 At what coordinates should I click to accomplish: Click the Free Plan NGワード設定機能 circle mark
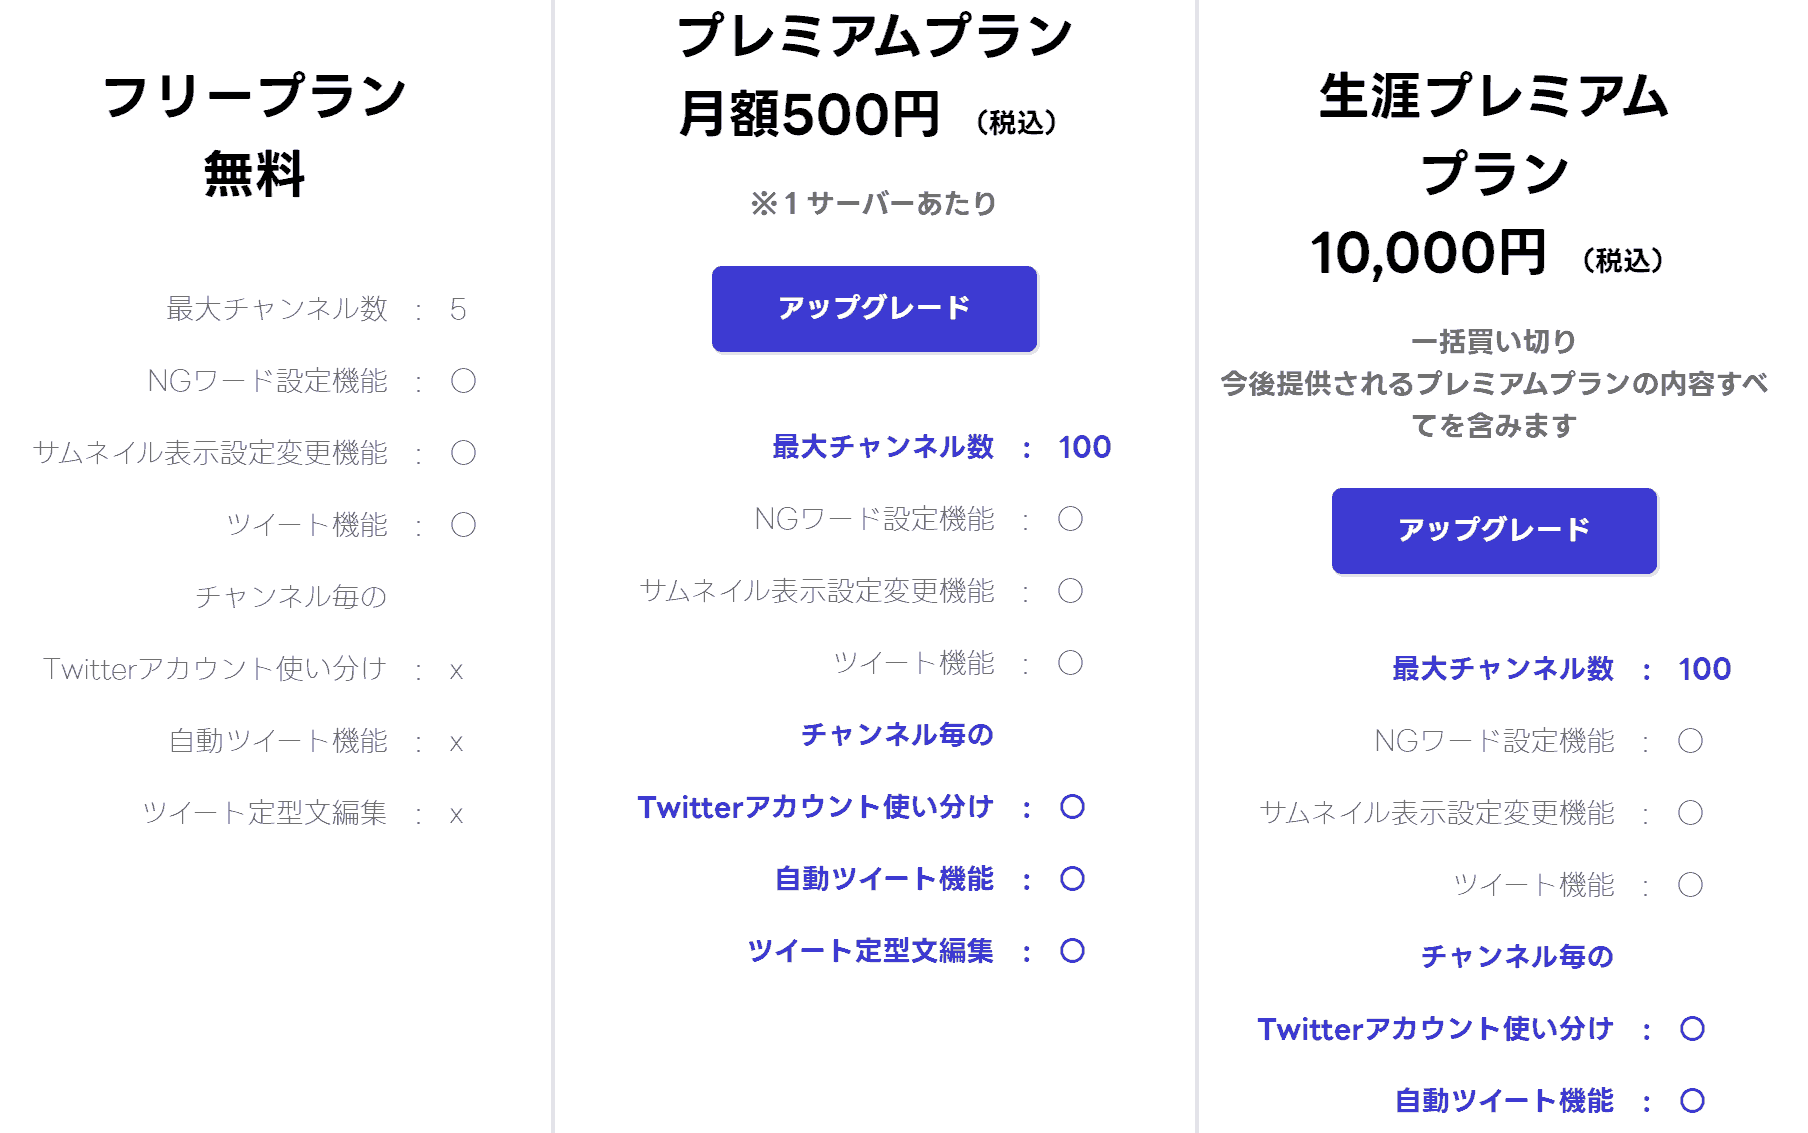pyautogui.click(x=463, y=381)
